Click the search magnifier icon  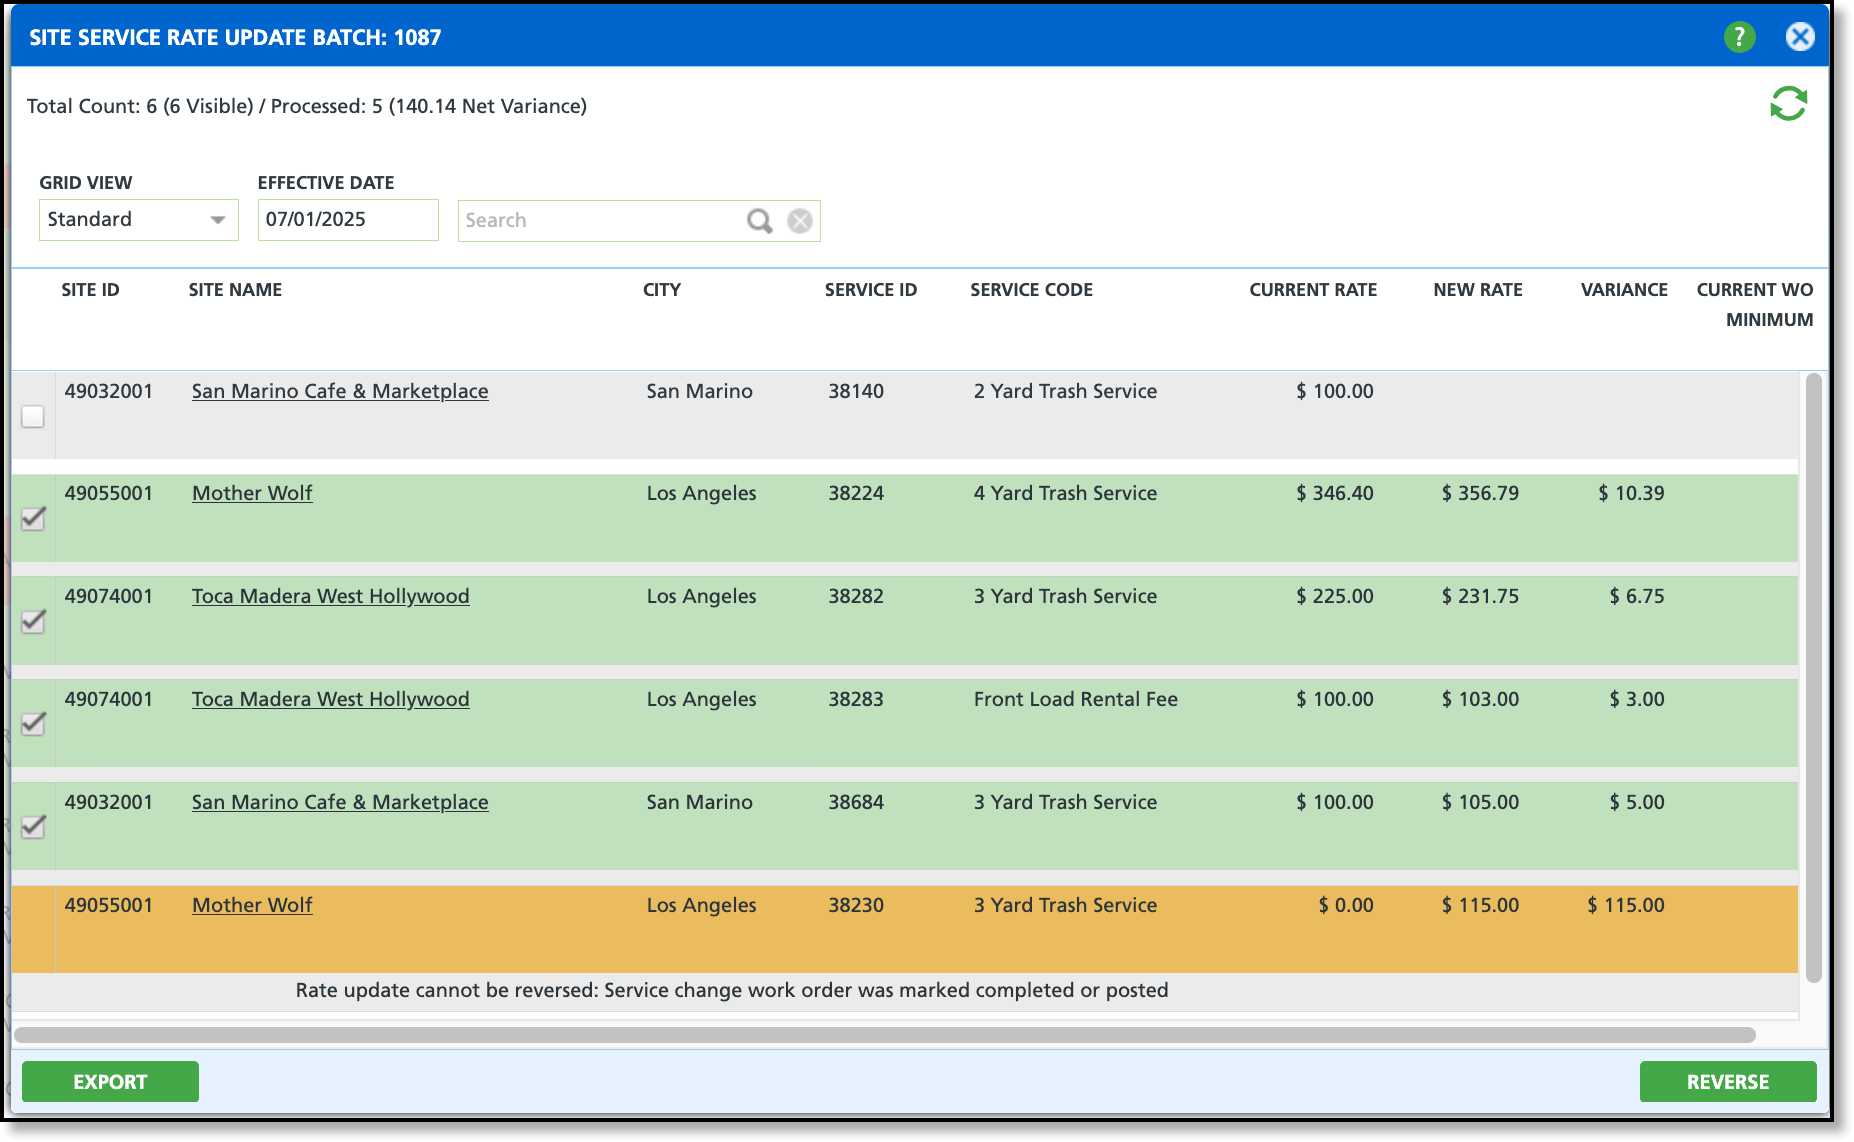click(x=759, y=221)
